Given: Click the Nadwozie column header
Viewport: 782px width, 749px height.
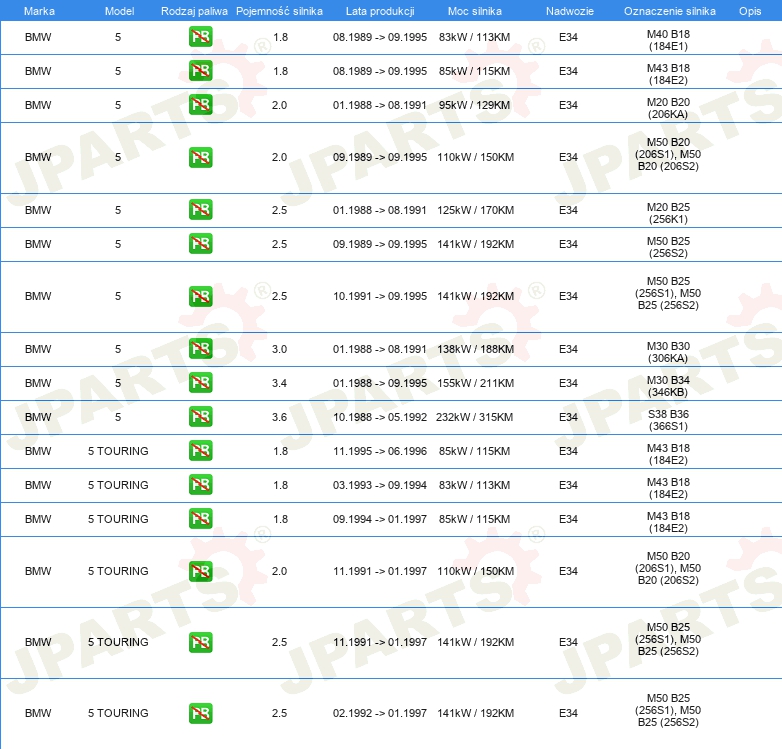Looking at the screenshot, I should (x=570, y=11).
